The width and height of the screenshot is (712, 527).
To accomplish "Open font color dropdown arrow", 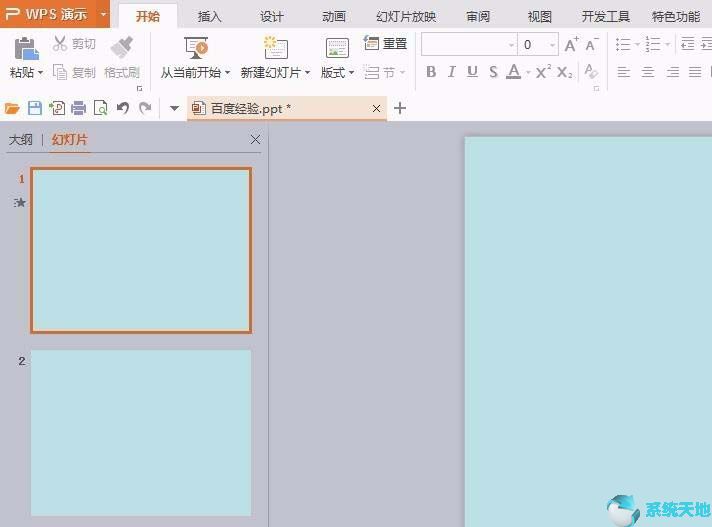I will (528, 72).
